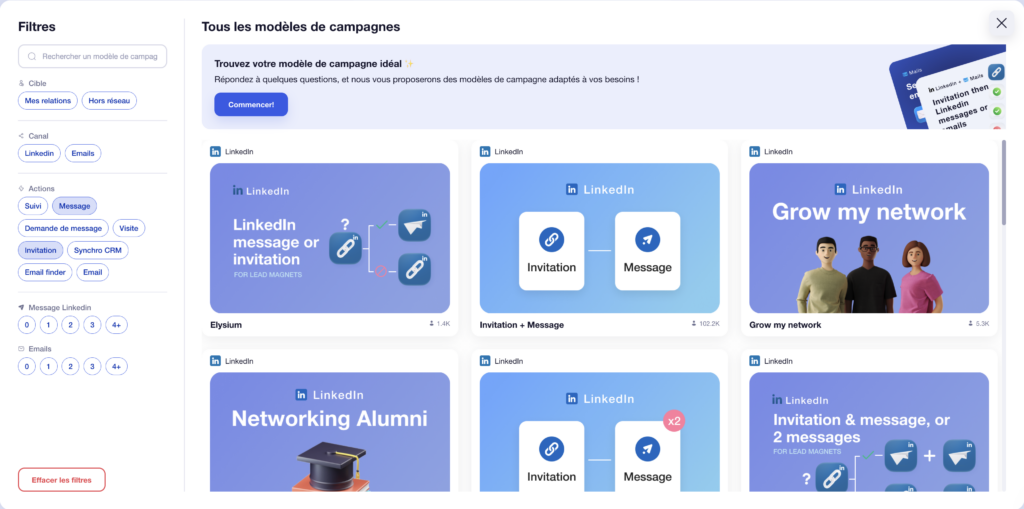
Task: Enable the Mes relations target filter
Action: [x=47, y=100]
